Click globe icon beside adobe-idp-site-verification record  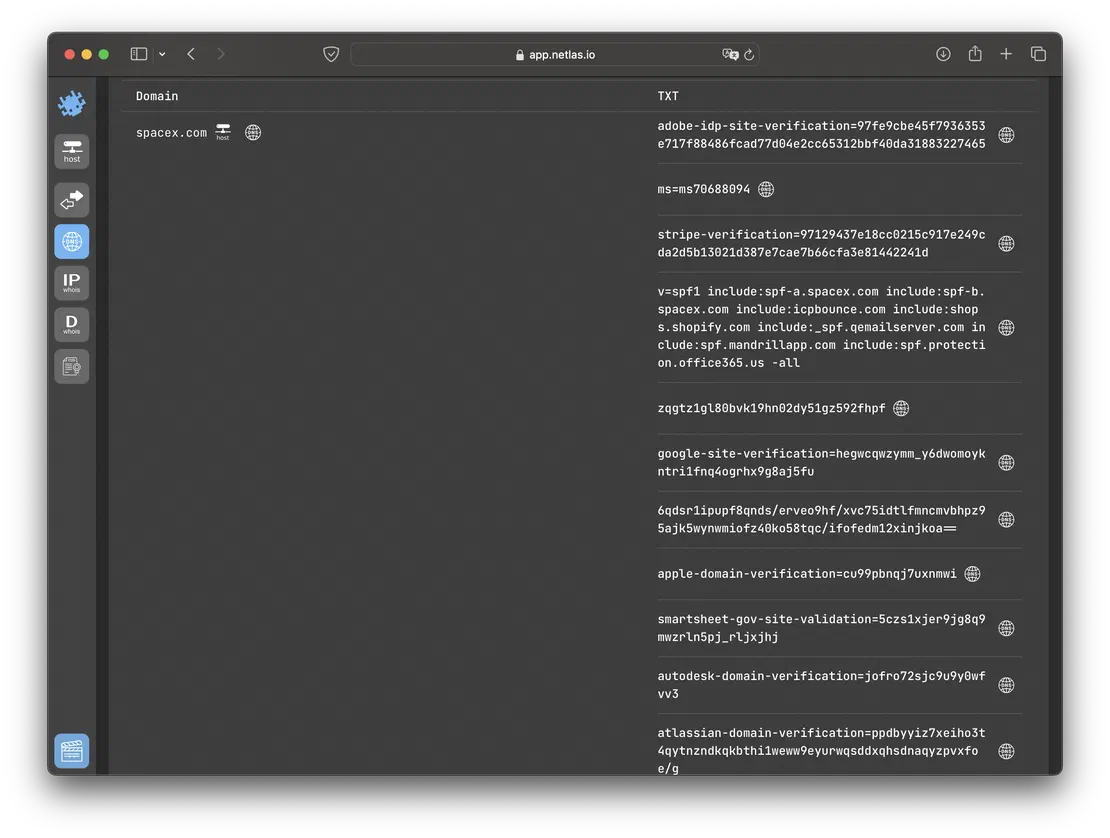coord(1006,135)
